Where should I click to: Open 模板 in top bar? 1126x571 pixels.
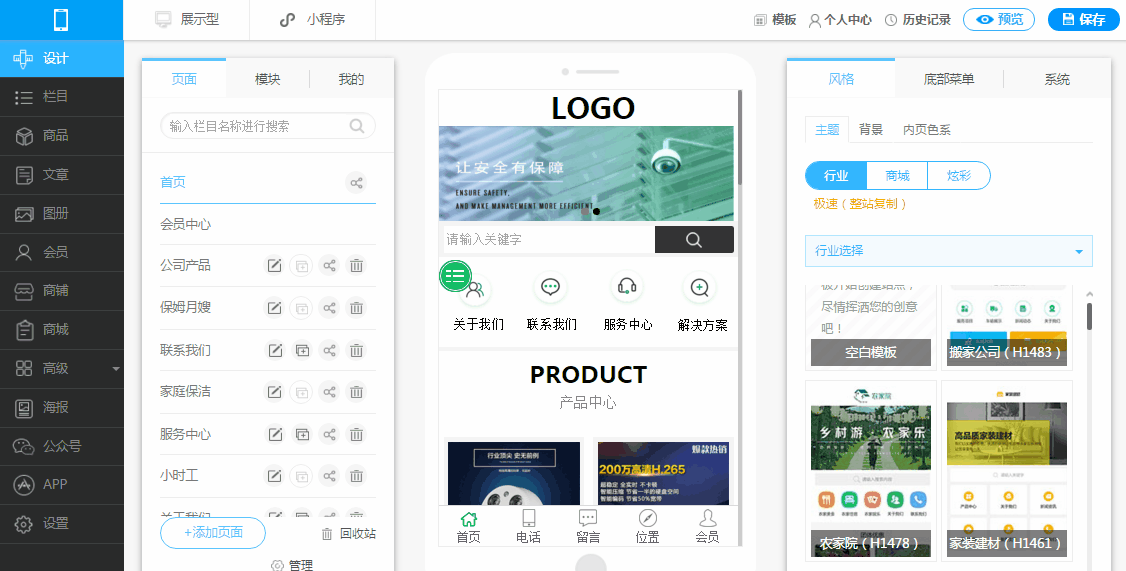click(x=775, y=20)
